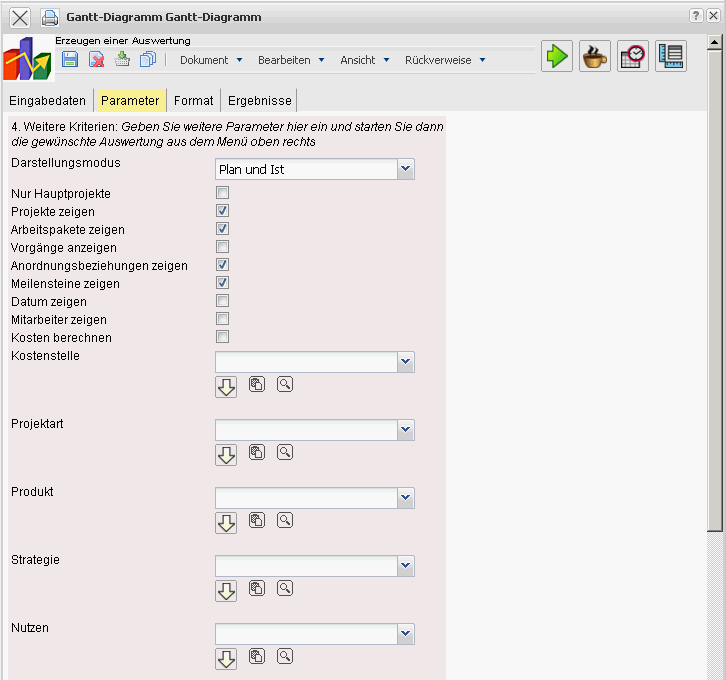Open the Bearbeiten menu
This screenshot has height=680, width=726.
[x=291, y=60]
